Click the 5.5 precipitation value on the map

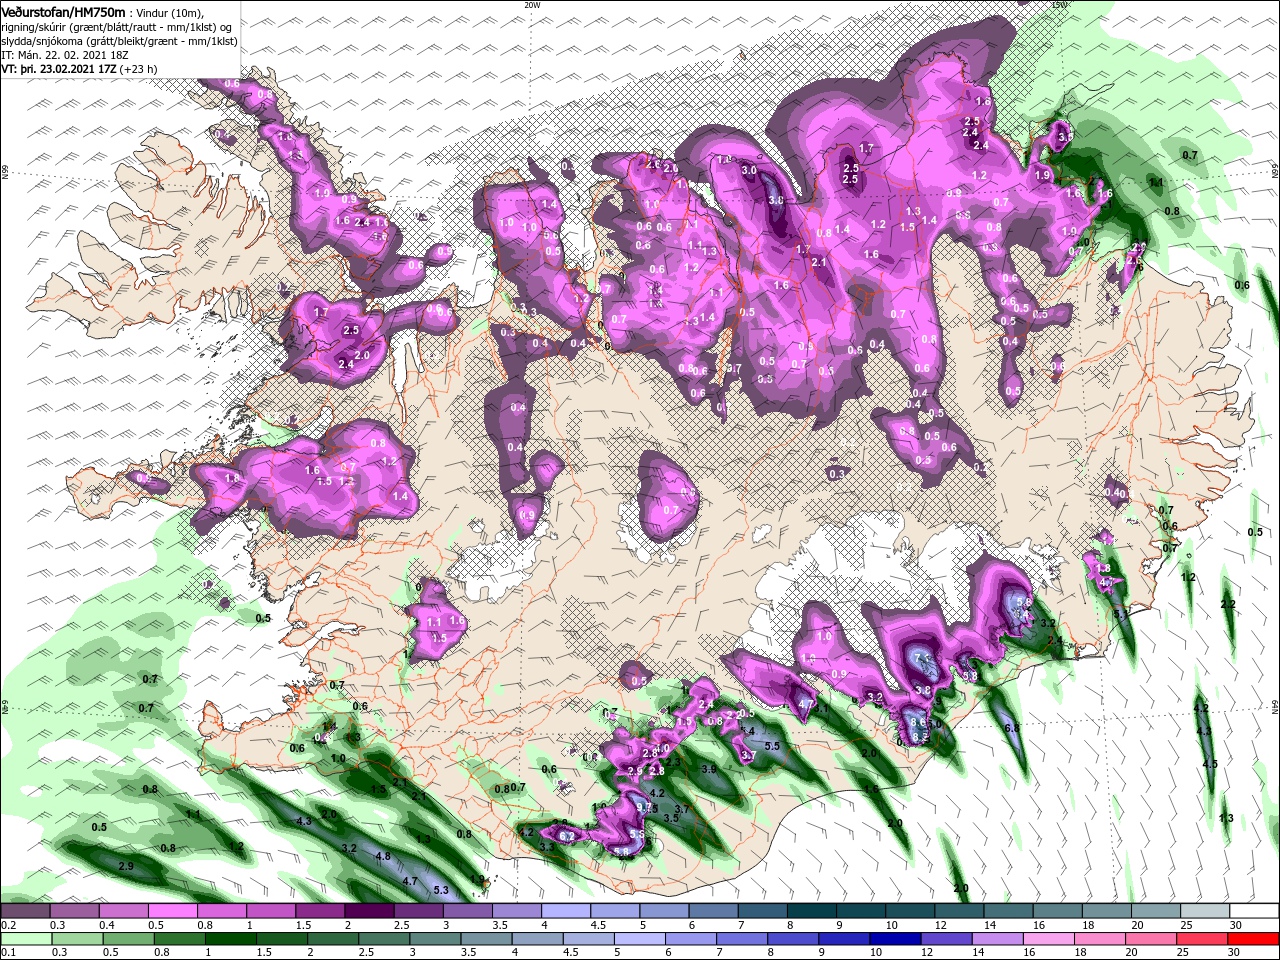point(772,746)
